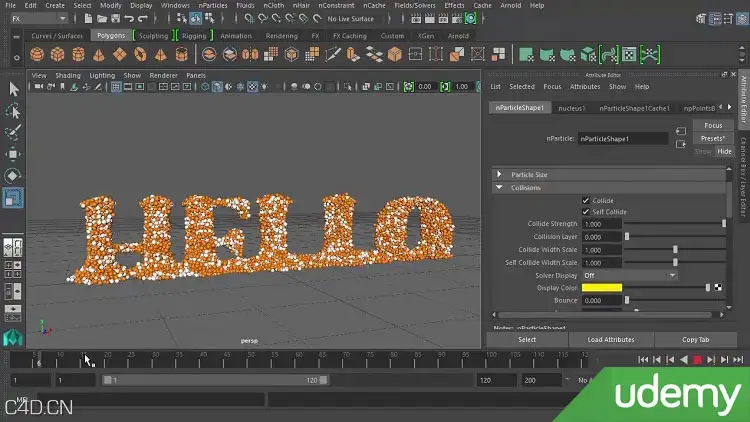Activate the Paint selection tool
Viewport: 750px width, 422px height.
[13, 133]
